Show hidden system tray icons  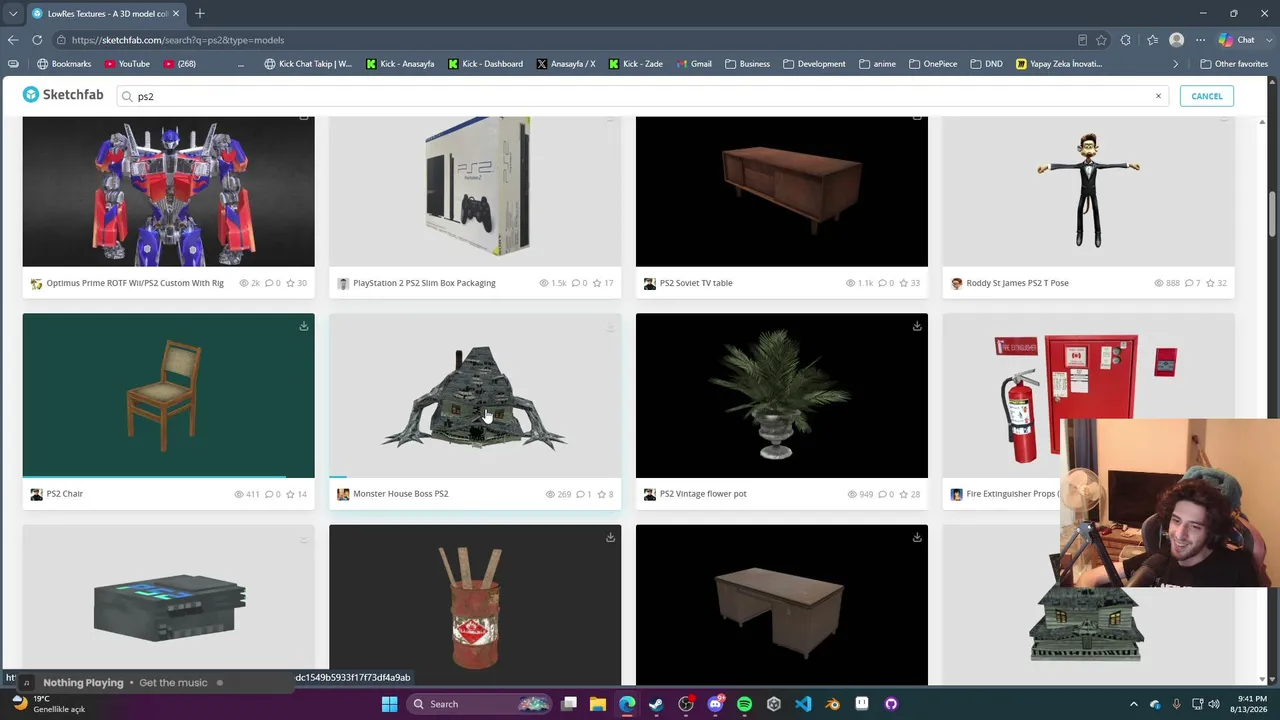tap(1133, 704)
